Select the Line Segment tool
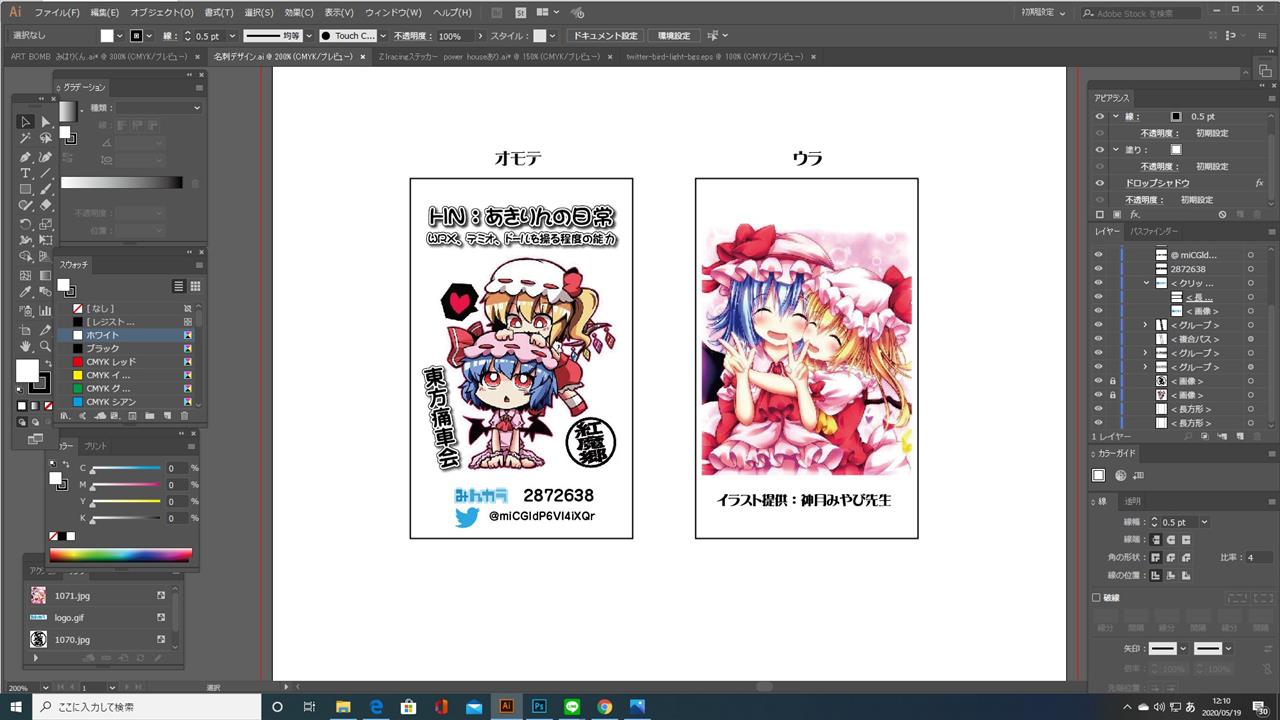1280x720 pixels. (45, 173)
